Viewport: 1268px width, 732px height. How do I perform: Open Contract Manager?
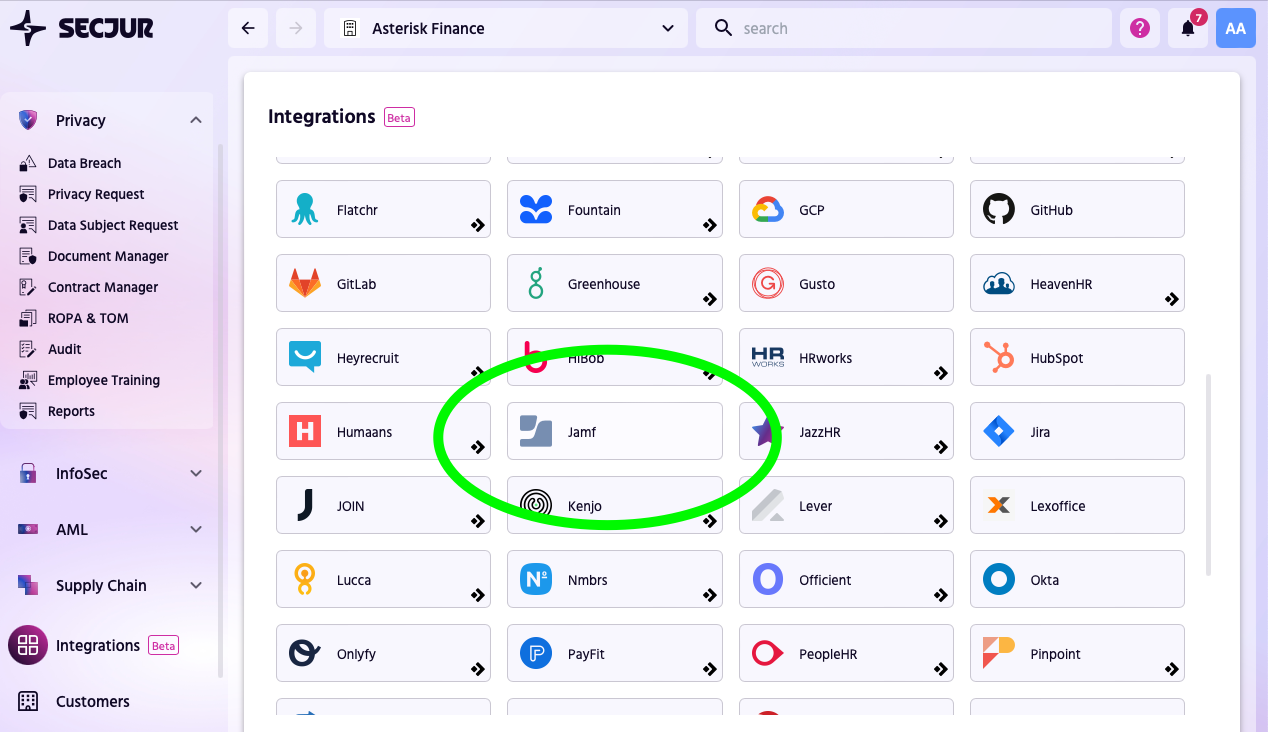[x=103, y=287]
